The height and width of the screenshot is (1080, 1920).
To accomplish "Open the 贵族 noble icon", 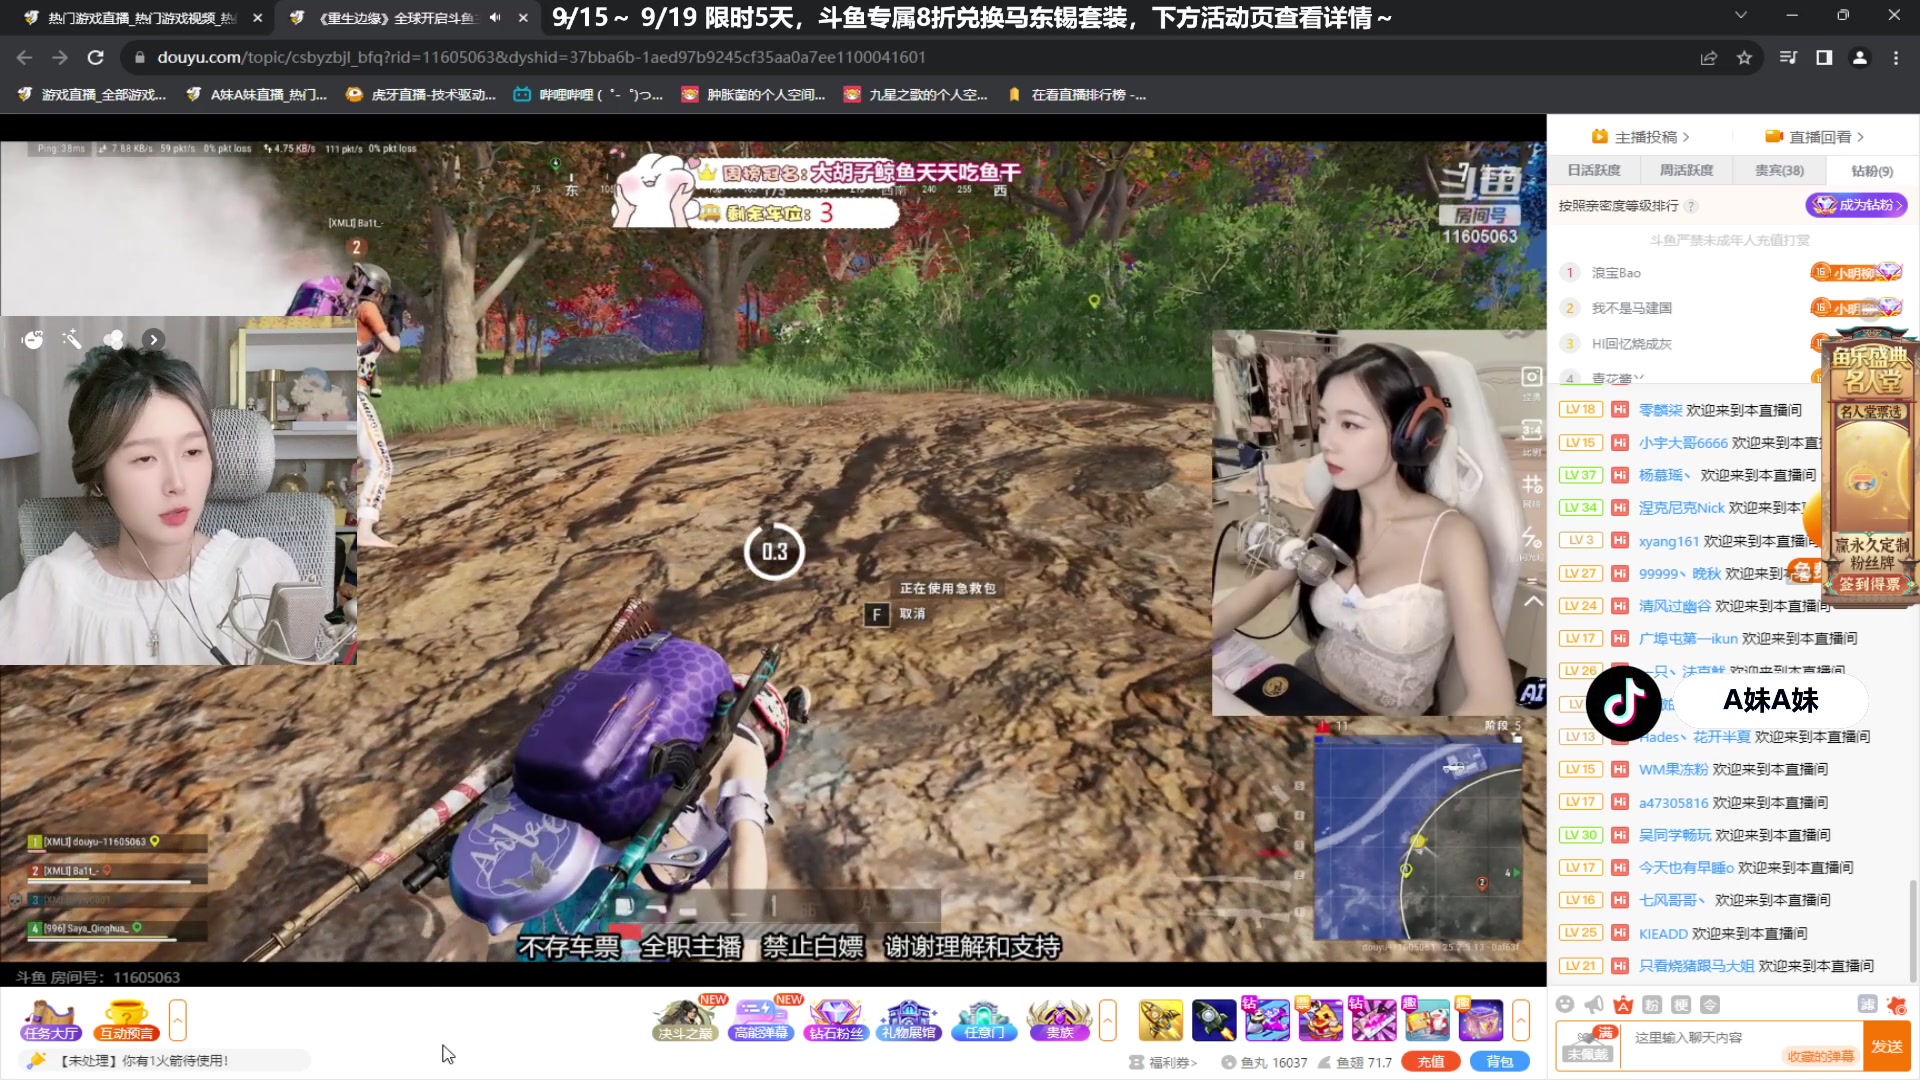I will click(x=1059, y=1020).
